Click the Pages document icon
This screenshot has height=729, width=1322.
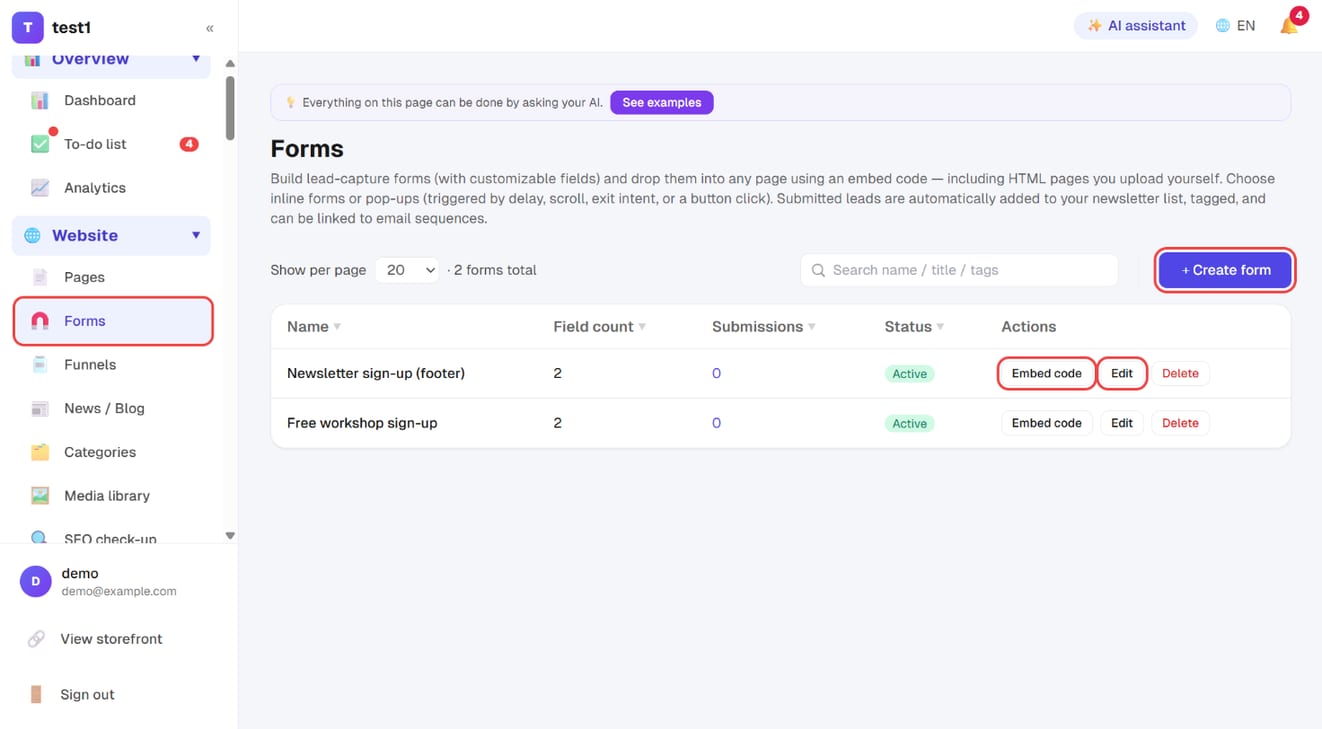pos(40,277)
